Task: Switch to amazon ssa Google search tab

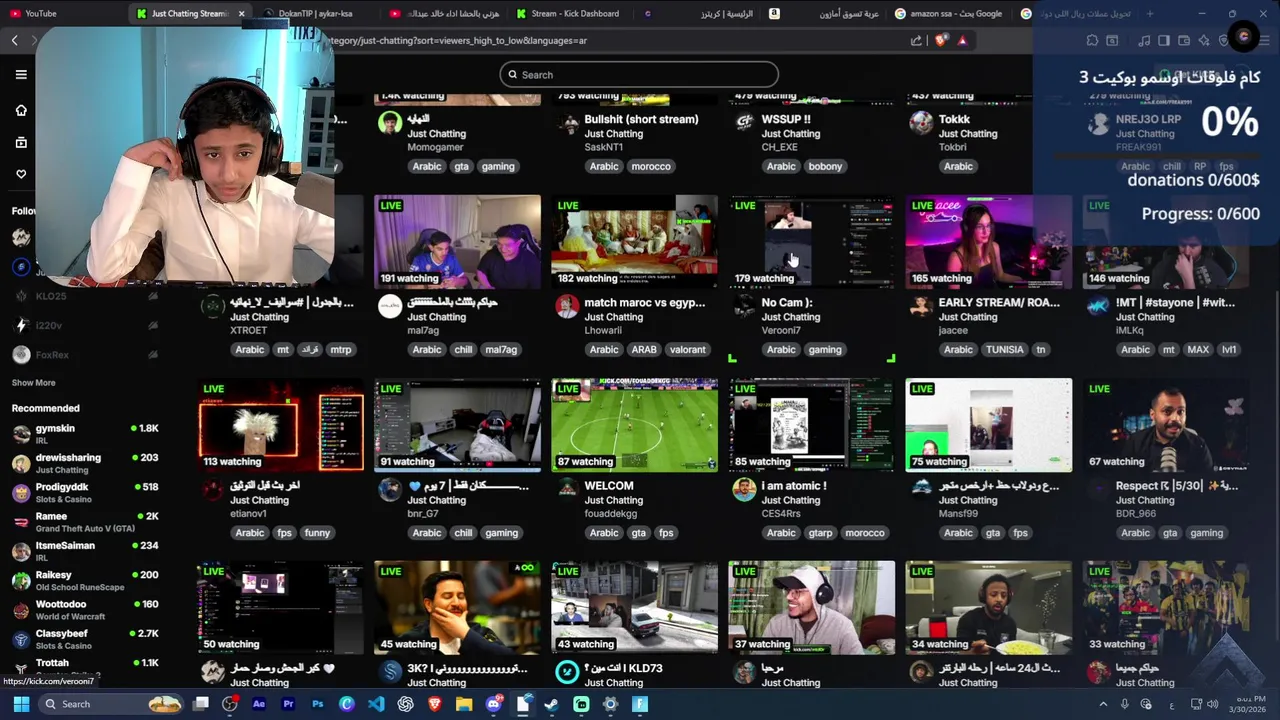Action: point(950,13)
